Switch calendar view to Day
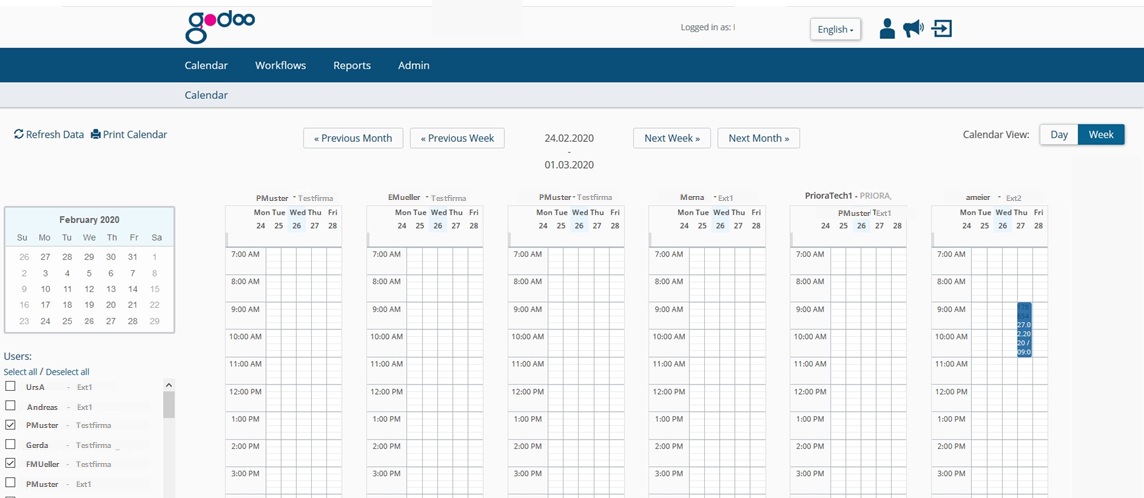 point(1059,134)
